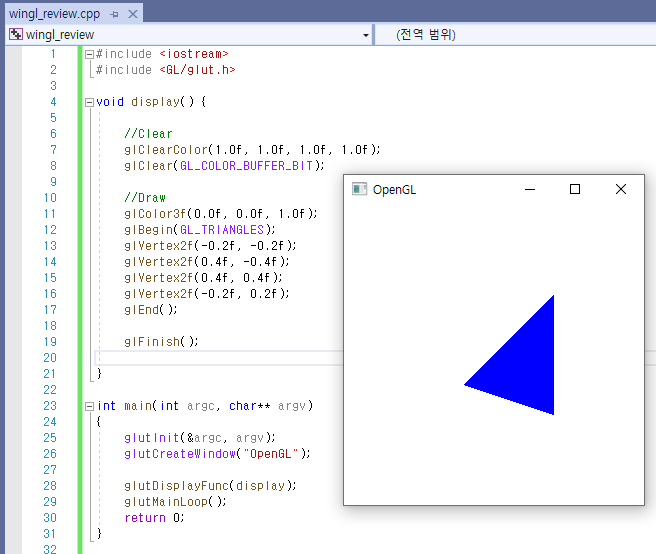
Task: Click GL_COLOR_BUFFER_BIT constant
Action: pos(246,166)
